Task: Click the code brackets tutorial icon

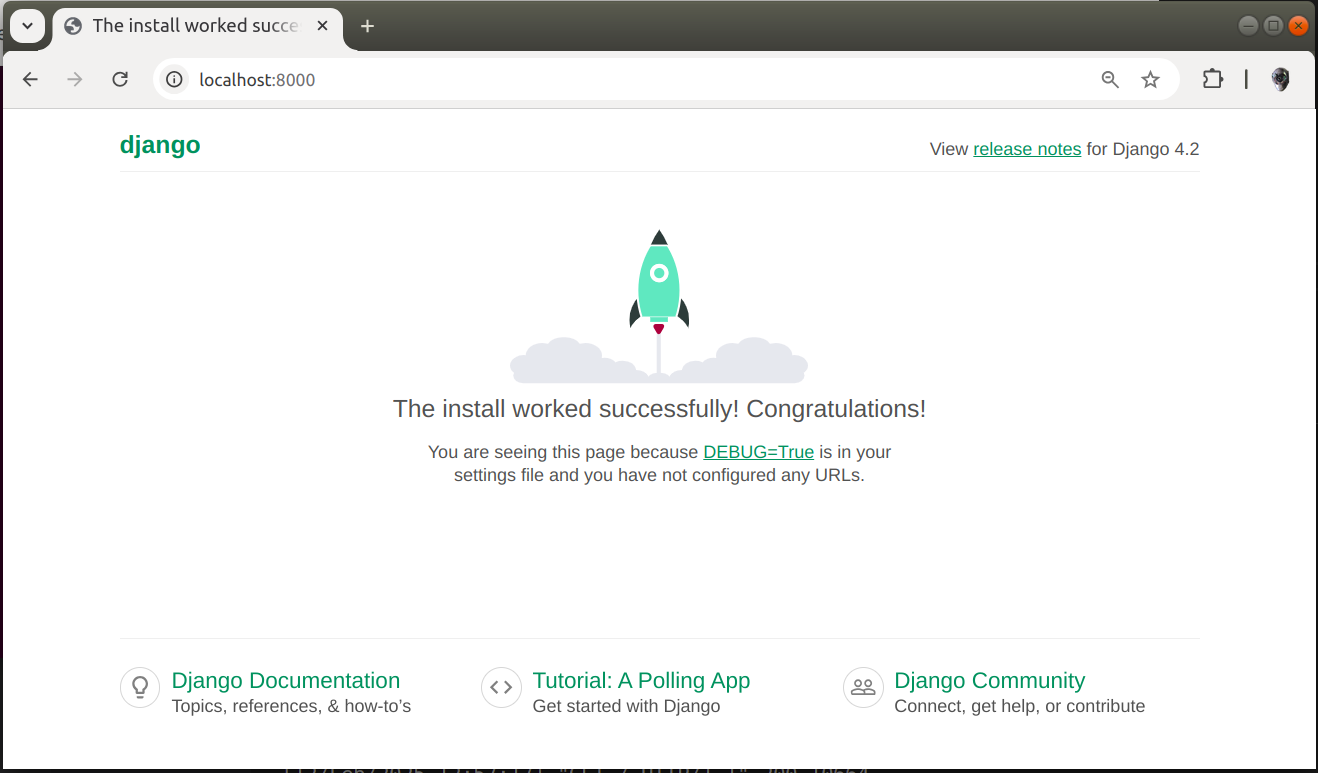Action: pyautogui.click(x=501, y=688)
